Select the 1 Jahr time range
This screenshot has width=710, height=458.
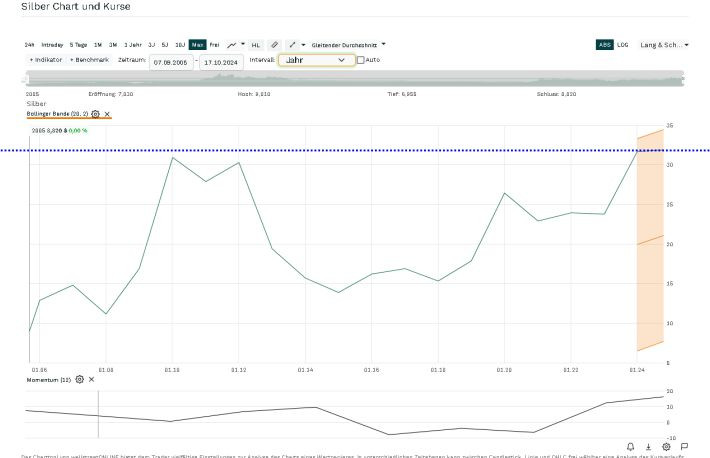coord(133,45)
